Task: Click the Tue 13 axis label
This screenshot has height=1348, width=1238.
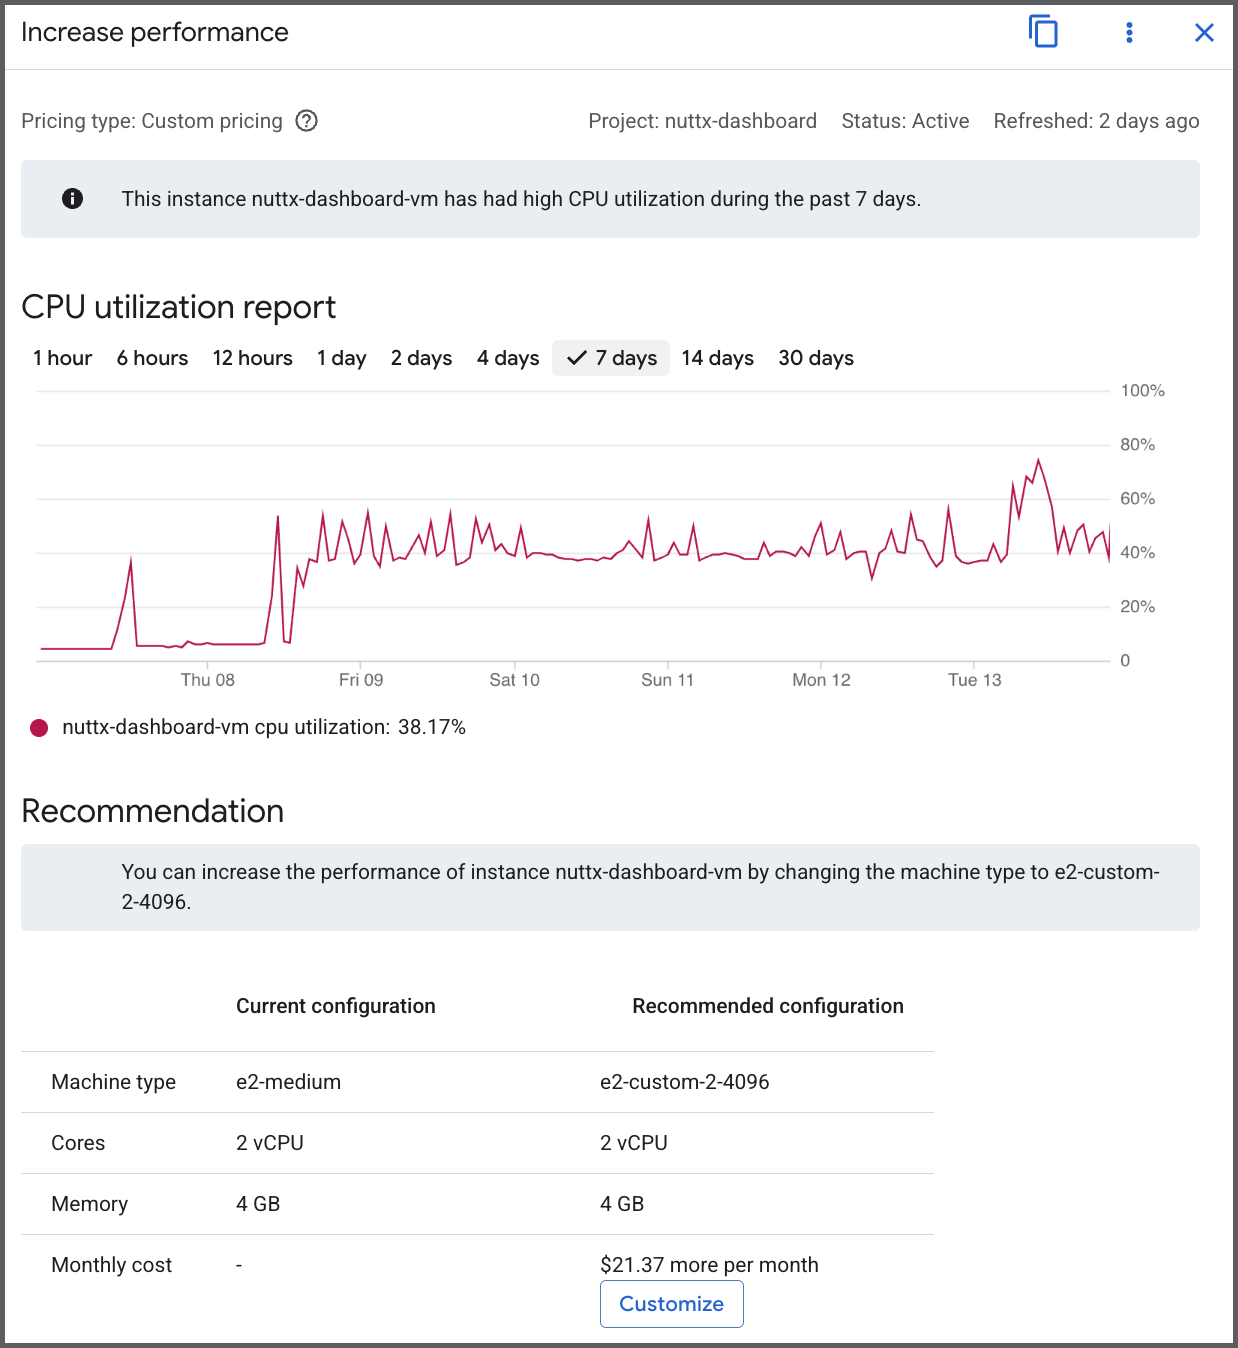Action: [x=974, y=679]
